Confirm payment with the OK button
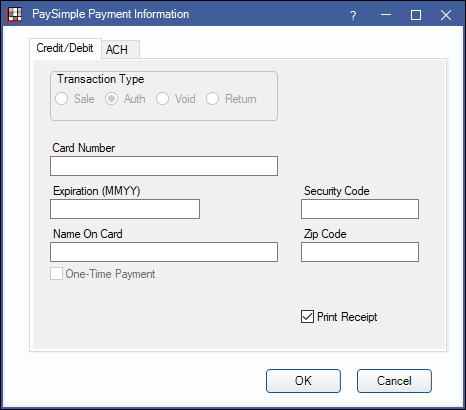 303,381
